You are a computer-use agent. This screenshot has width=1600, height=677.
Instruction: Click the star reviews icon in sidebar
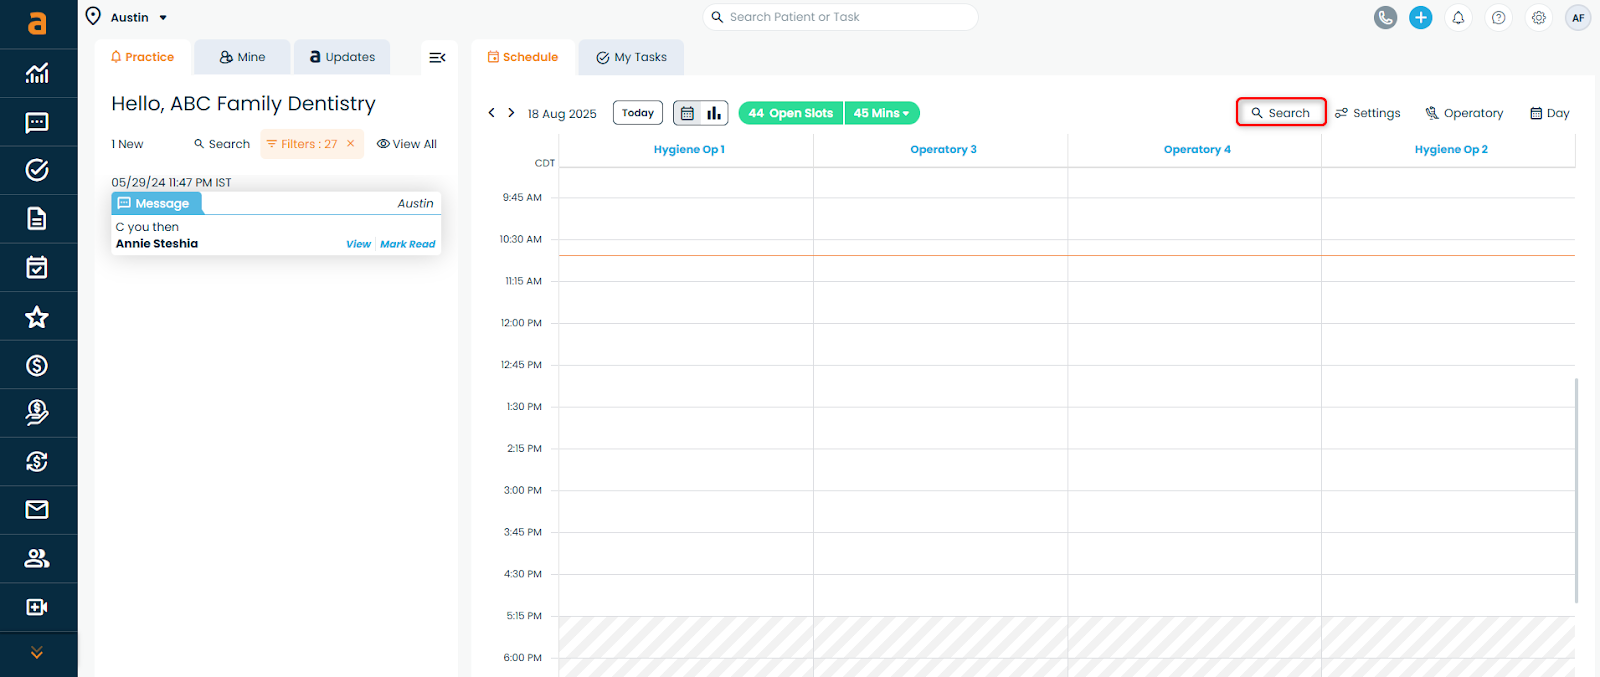(37, 317)
